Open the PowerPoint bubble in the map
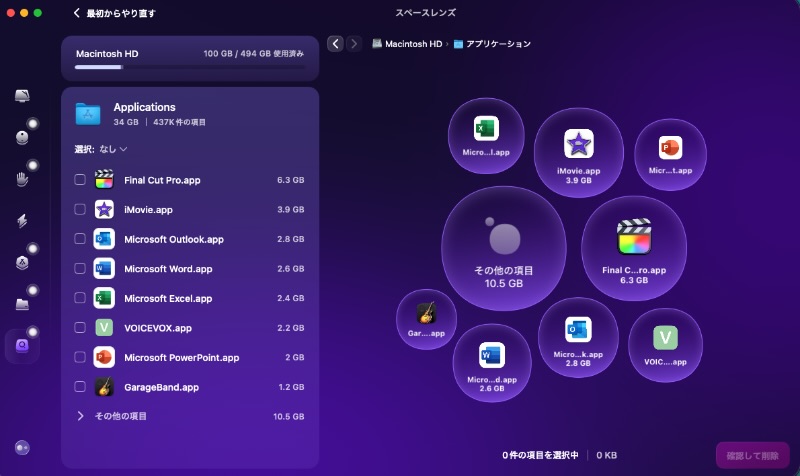Screen dimensions: 800x476 [x=670, y=155]
